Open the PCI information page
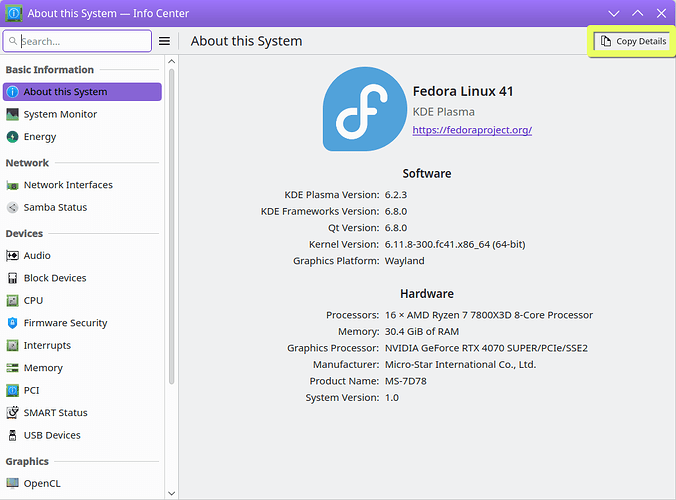Image resolution: width=676 pixels, height=500 pixels. click(82, 391)
